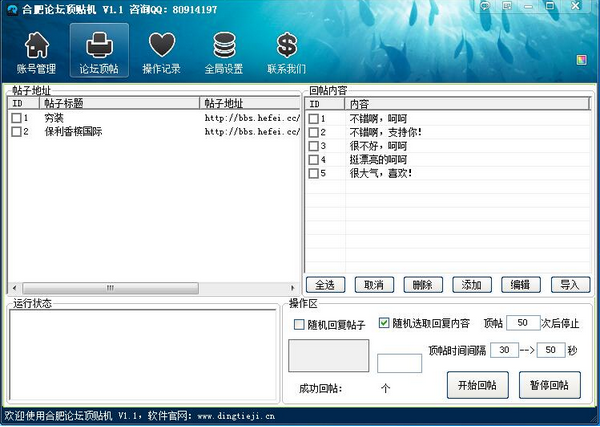
Task: Click 取消 button
Action: pos(374,285)
